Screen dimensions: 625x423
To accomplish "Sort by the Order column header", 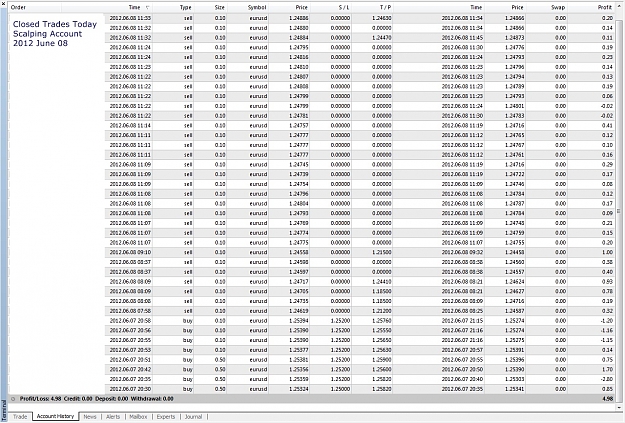I will coord(18,8).
